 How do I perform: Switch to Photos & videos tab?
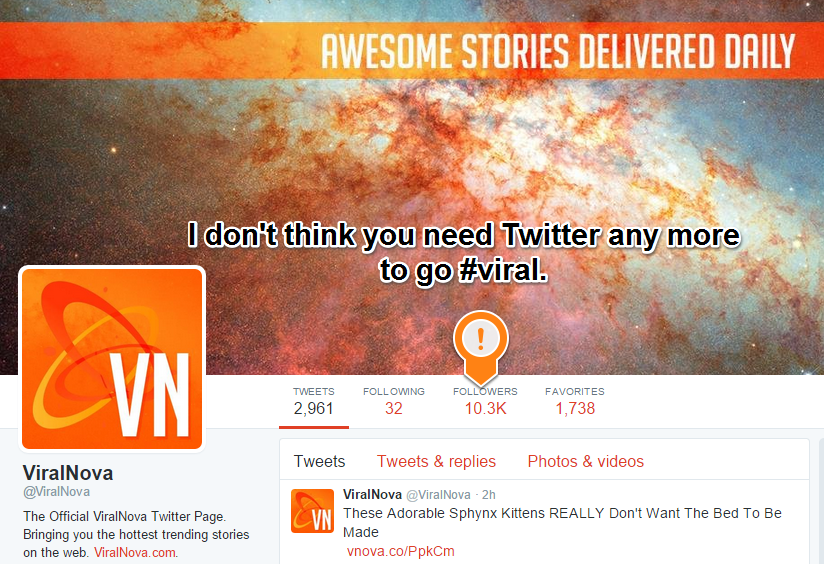(x=585, y=461)
